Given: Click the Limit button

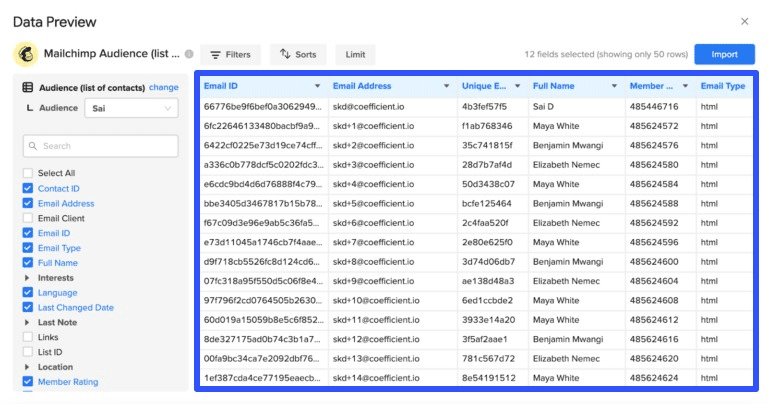Looking at the screenshot, I should (x=355, y=54).
